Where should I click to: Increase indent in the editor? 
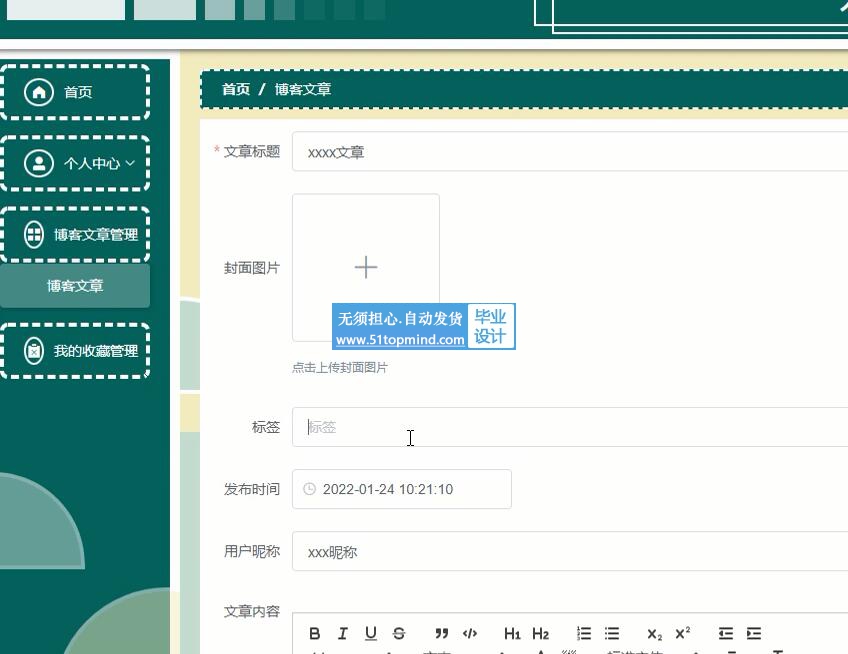[x=754, y=633]
